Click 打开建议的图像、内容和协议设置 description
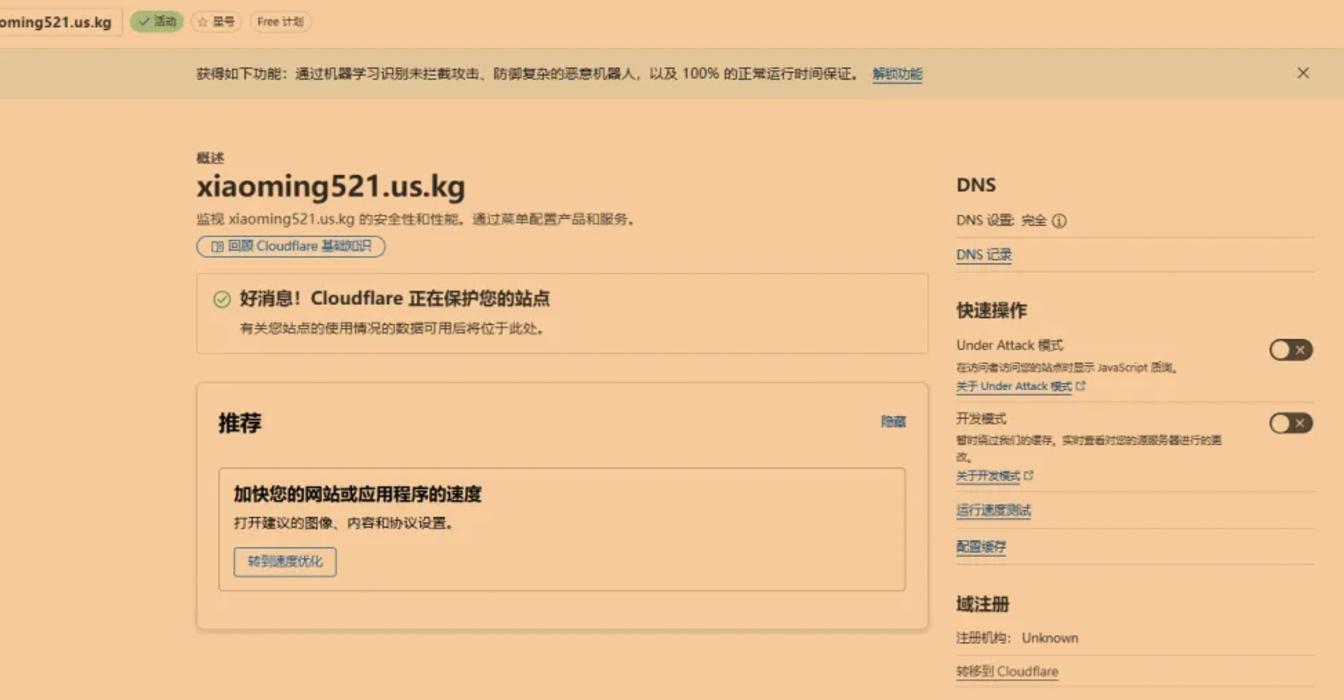This screenshot has height=700, width=1344. pos(344,523)
